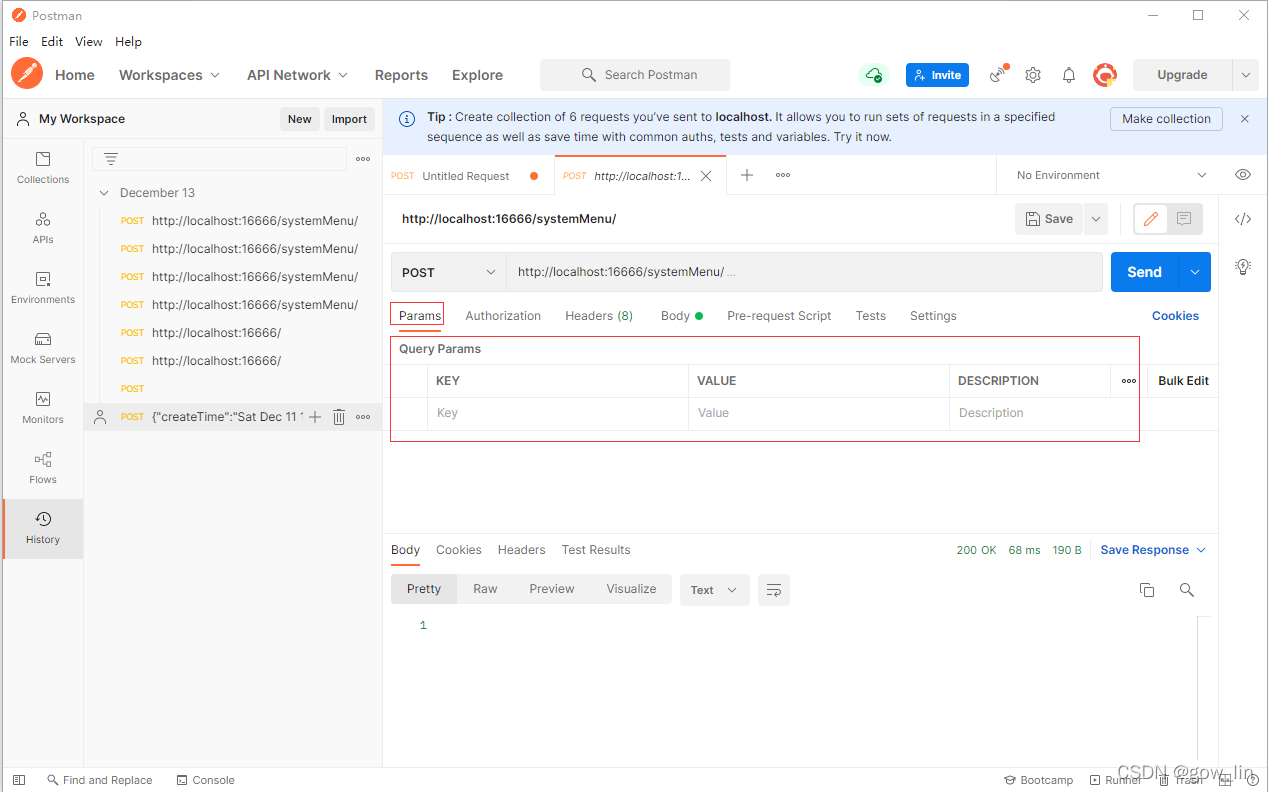
Task: Open the help icon in status bar
Action: (x=1253, y=780)
